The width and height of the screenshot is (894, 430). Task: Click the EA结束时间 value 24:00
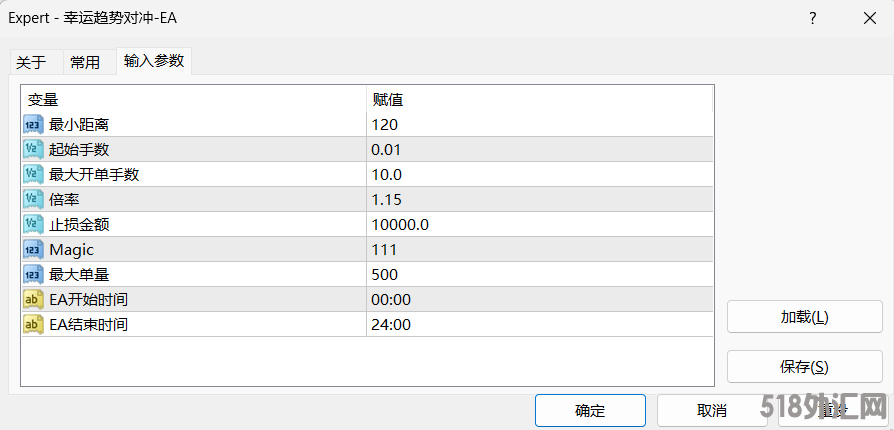(391, 325)
